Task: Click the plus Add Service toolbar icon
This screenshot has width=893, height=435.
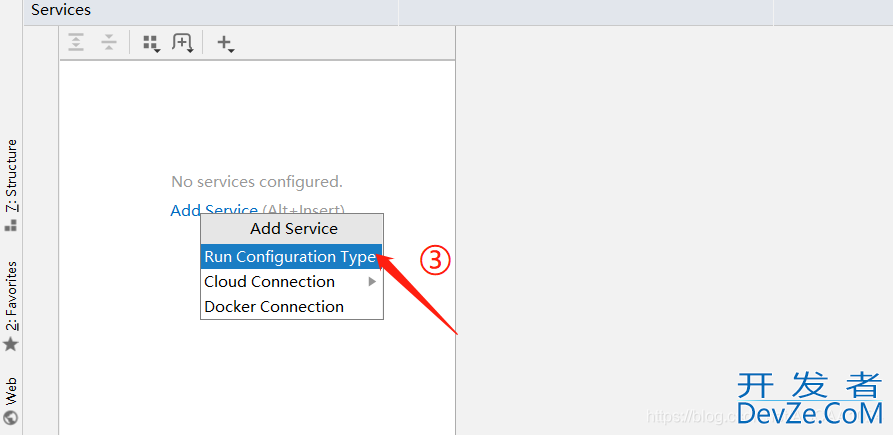Action: [226, 43]
